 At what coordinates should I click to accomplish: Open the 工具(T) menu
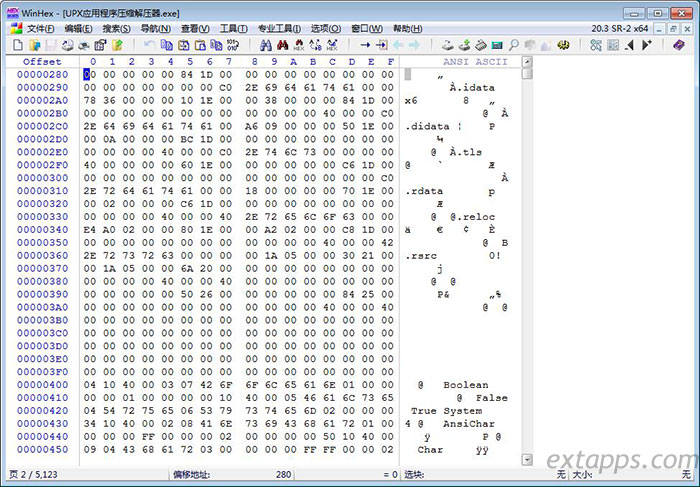pos(233,29)
